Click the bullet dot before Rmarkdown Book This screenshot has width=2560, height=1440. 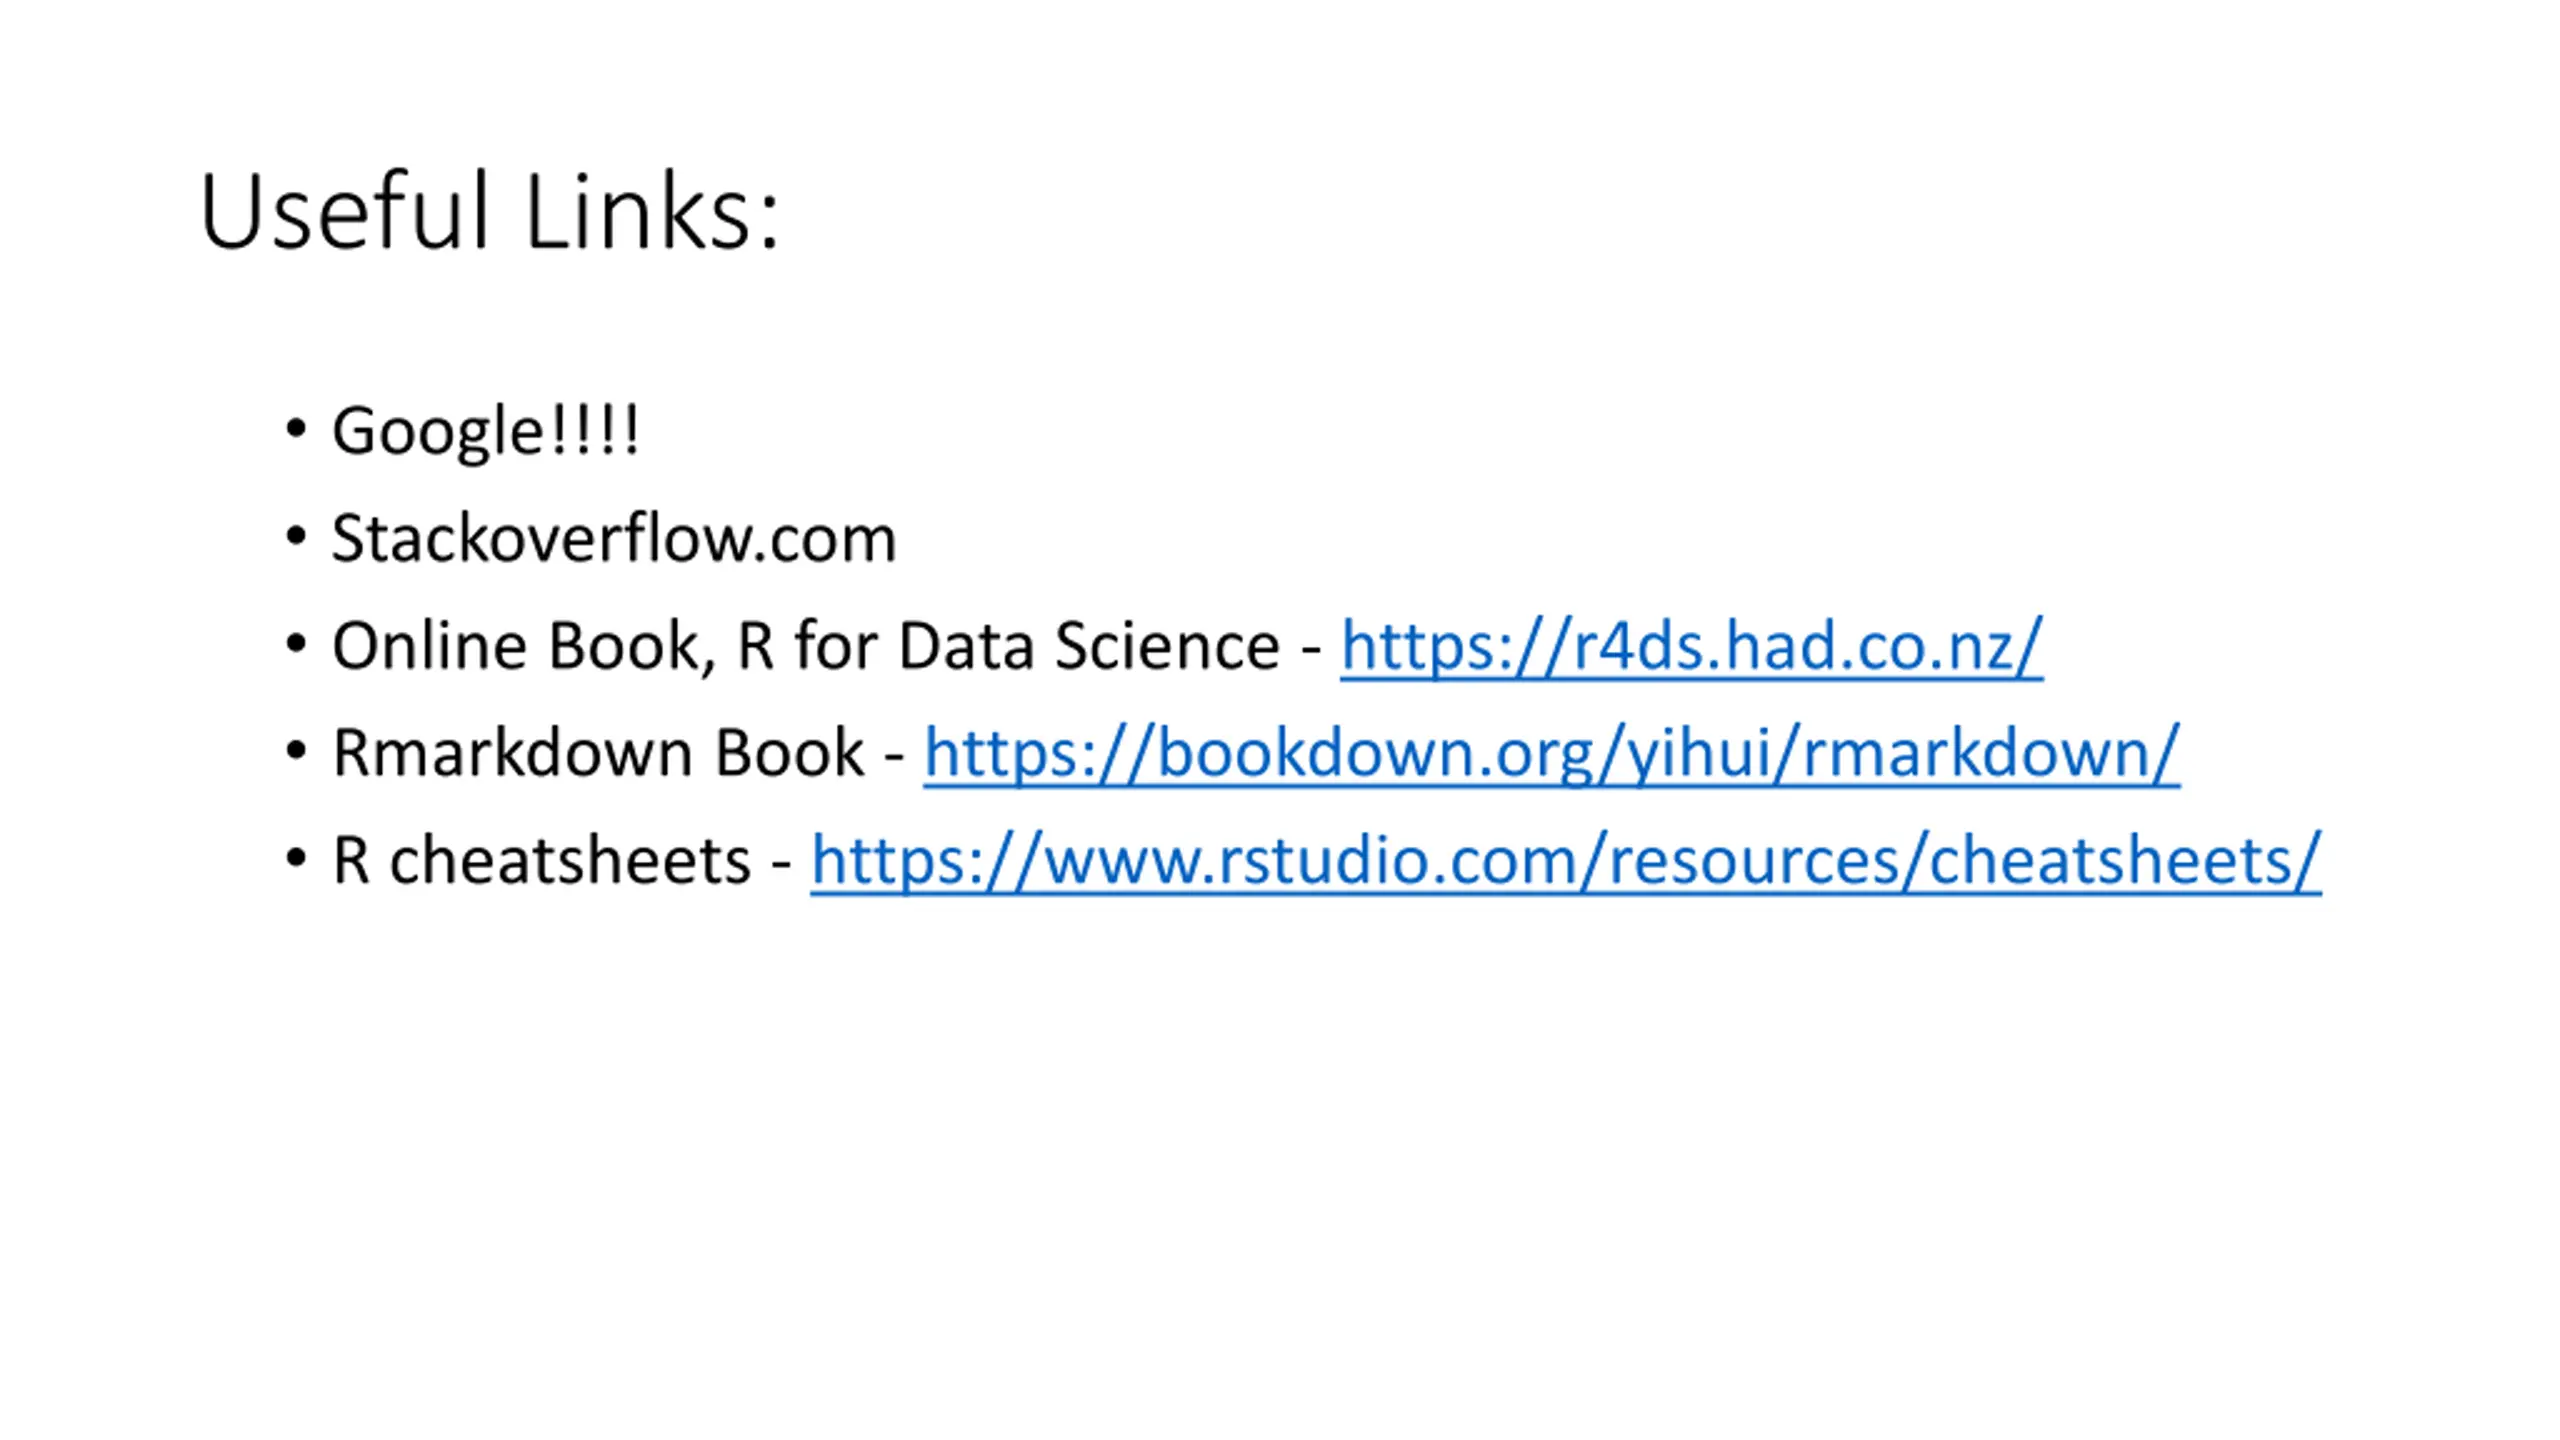(x=295, y=751)
